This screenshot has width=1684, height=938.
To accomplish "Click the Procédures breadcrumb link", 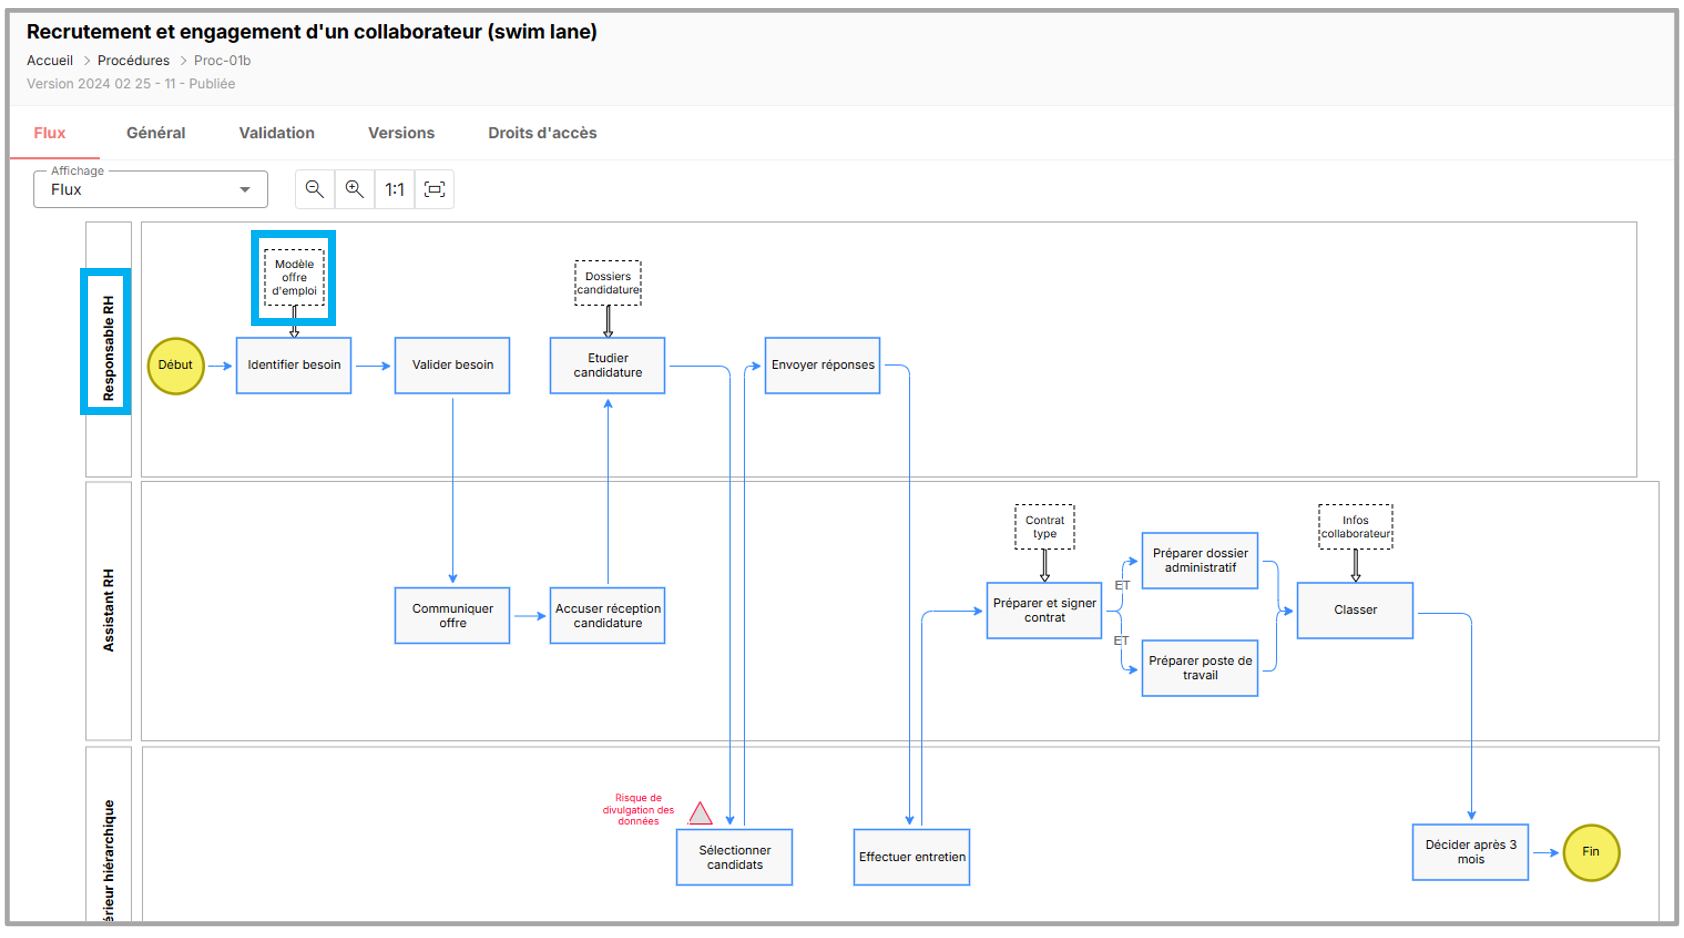I will (133, 61).
